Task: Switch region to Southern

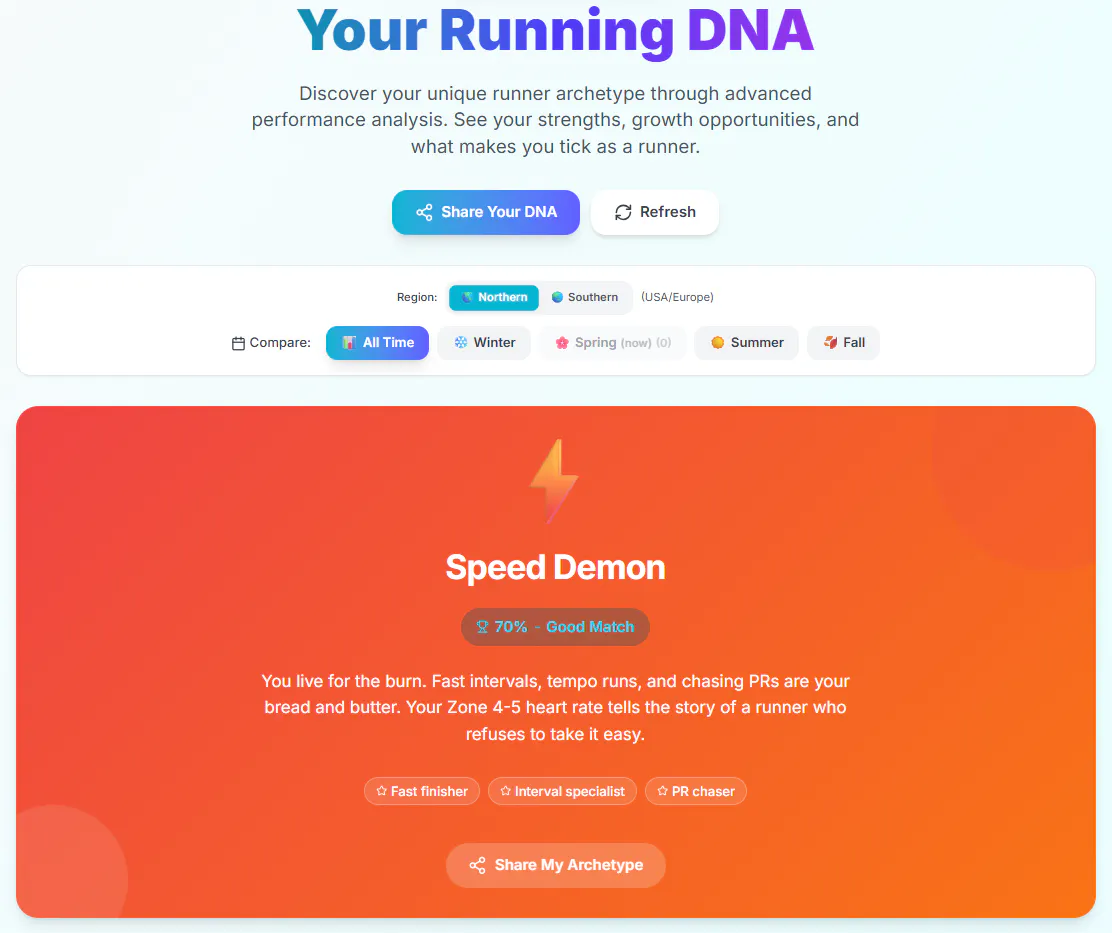Action: (x=585, y=297)
